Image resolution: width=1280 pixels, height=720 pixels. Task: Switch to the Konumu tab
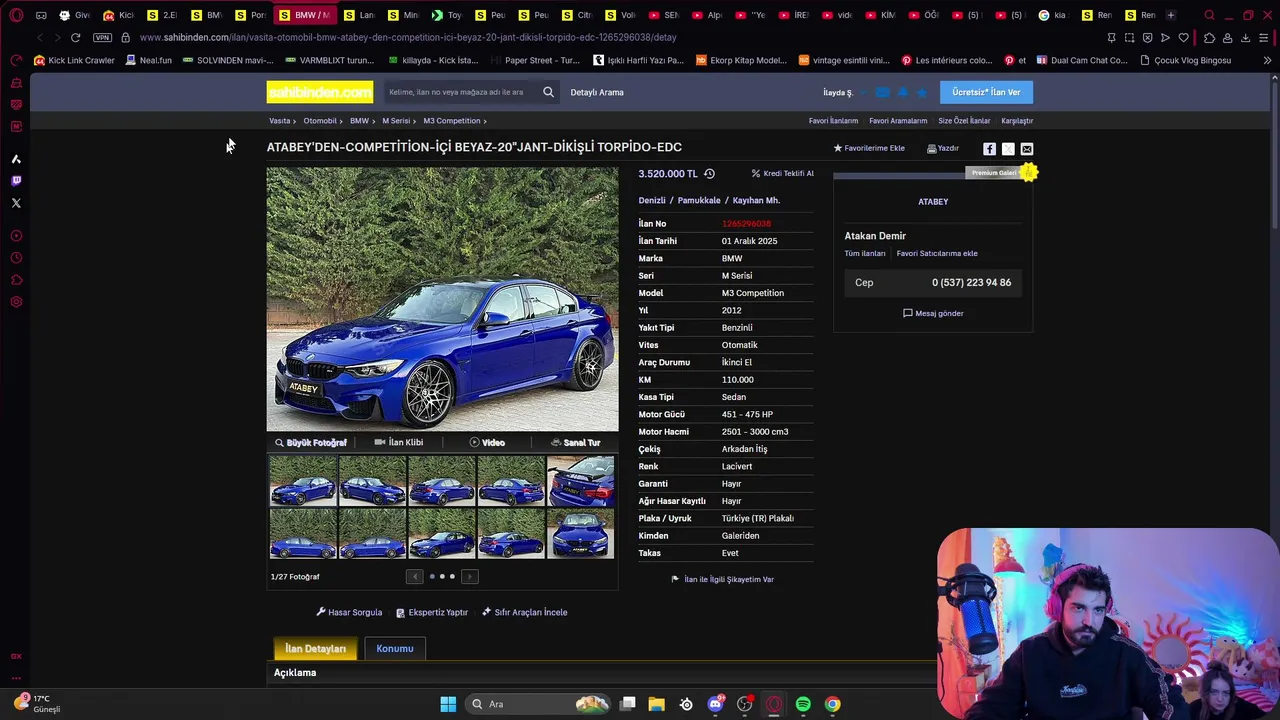tap(395, 648)
